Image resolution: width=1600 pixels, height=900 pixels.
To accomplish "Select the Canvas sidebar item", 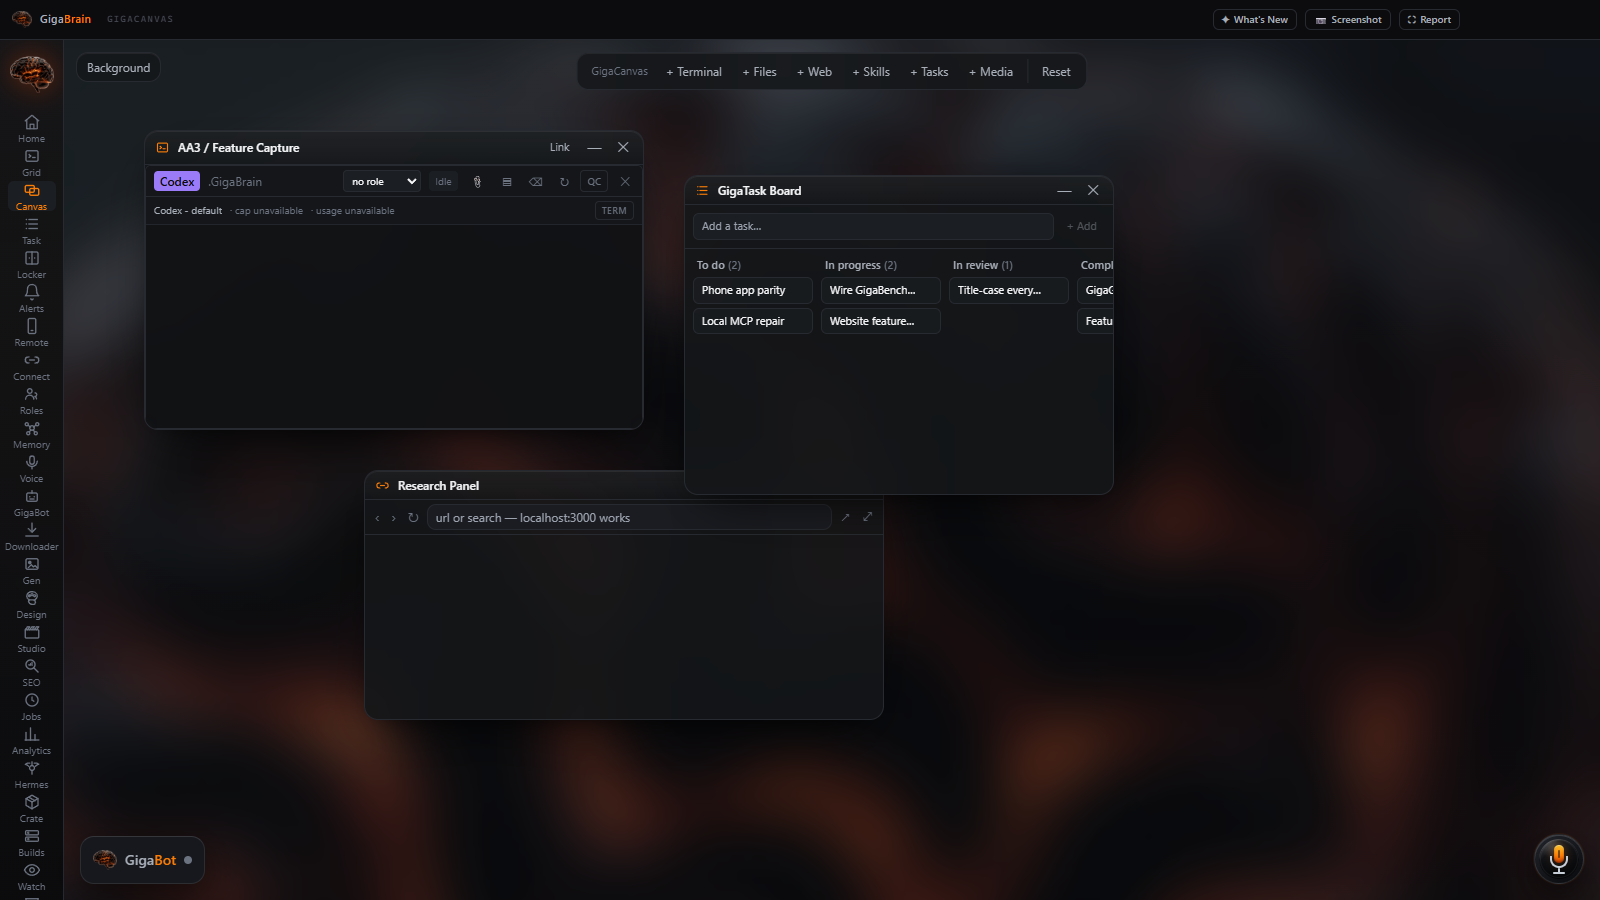I will click(x=31, y=196).
